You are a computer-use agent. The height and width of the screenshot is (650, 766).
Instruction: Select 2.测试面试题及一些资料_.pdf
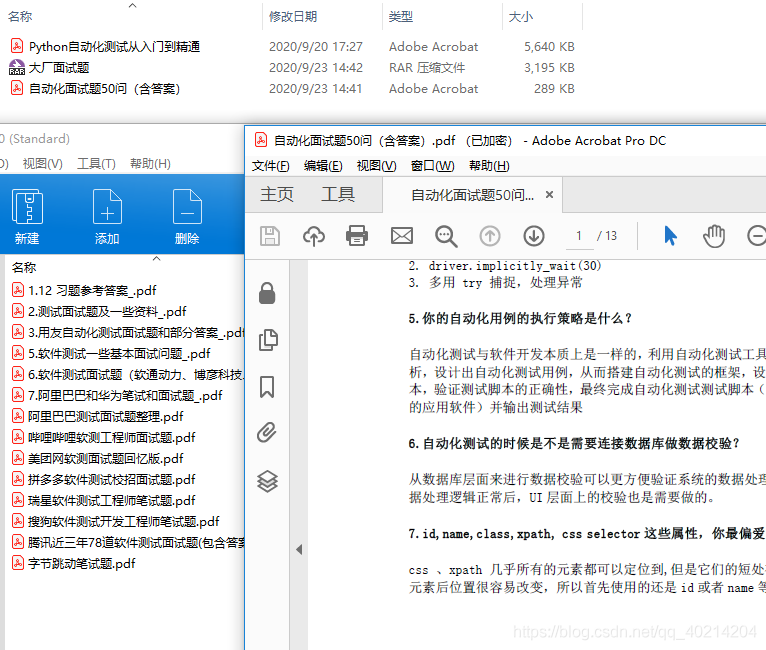click(107, 312)
